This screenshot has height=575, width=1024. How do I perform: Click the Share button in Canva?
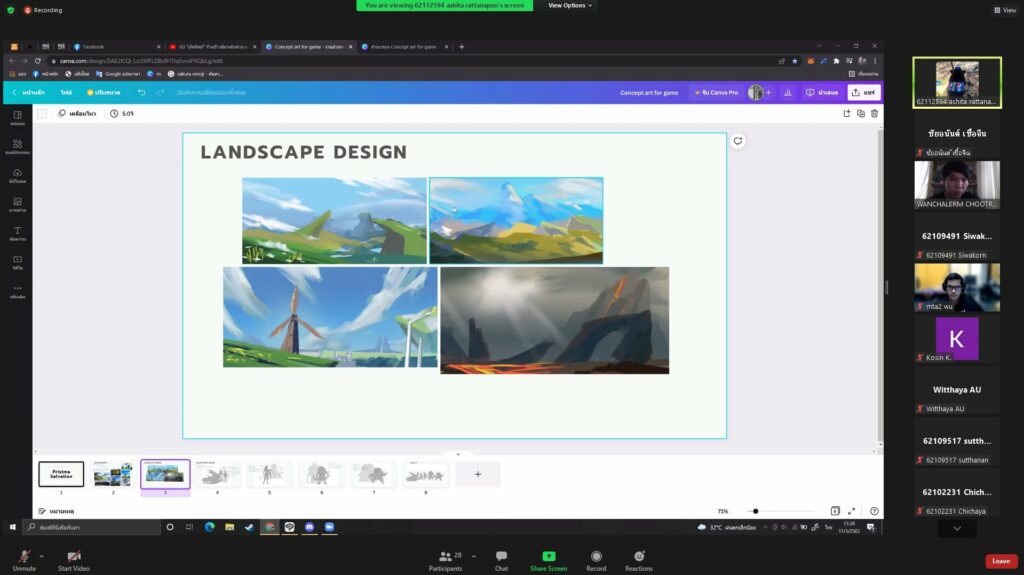point(864,92)
